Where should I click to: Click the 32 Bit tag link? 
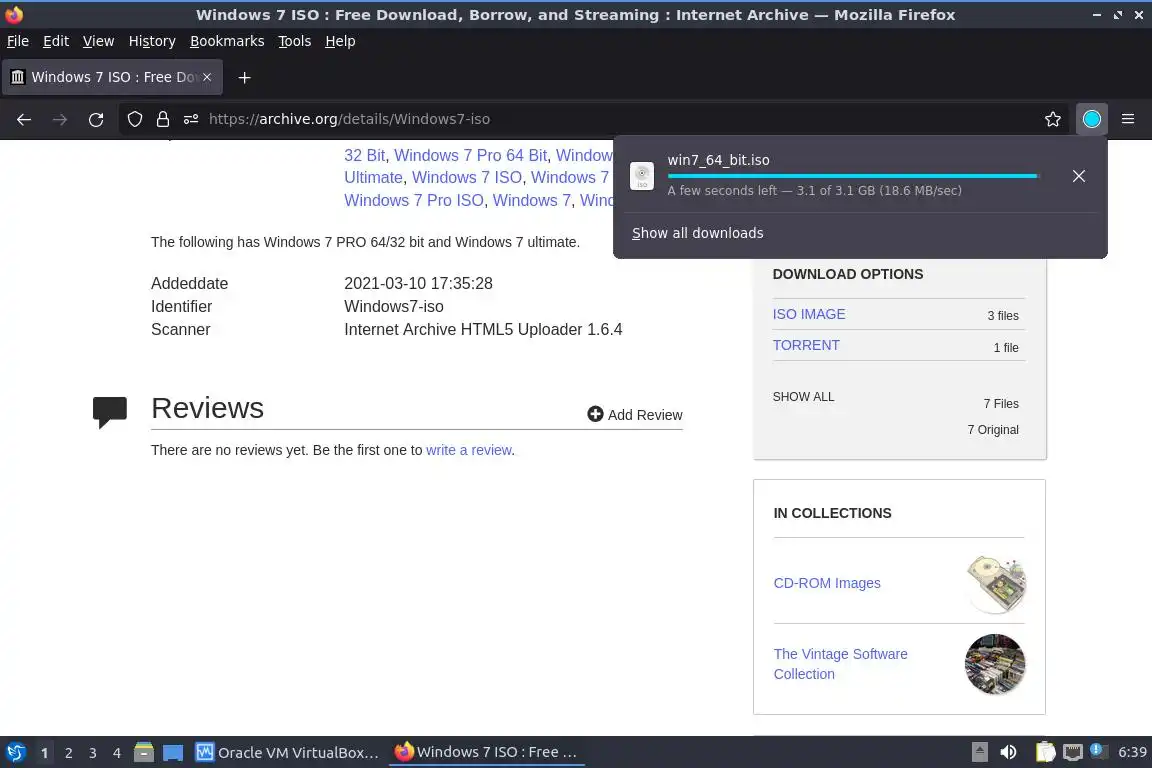364,155
